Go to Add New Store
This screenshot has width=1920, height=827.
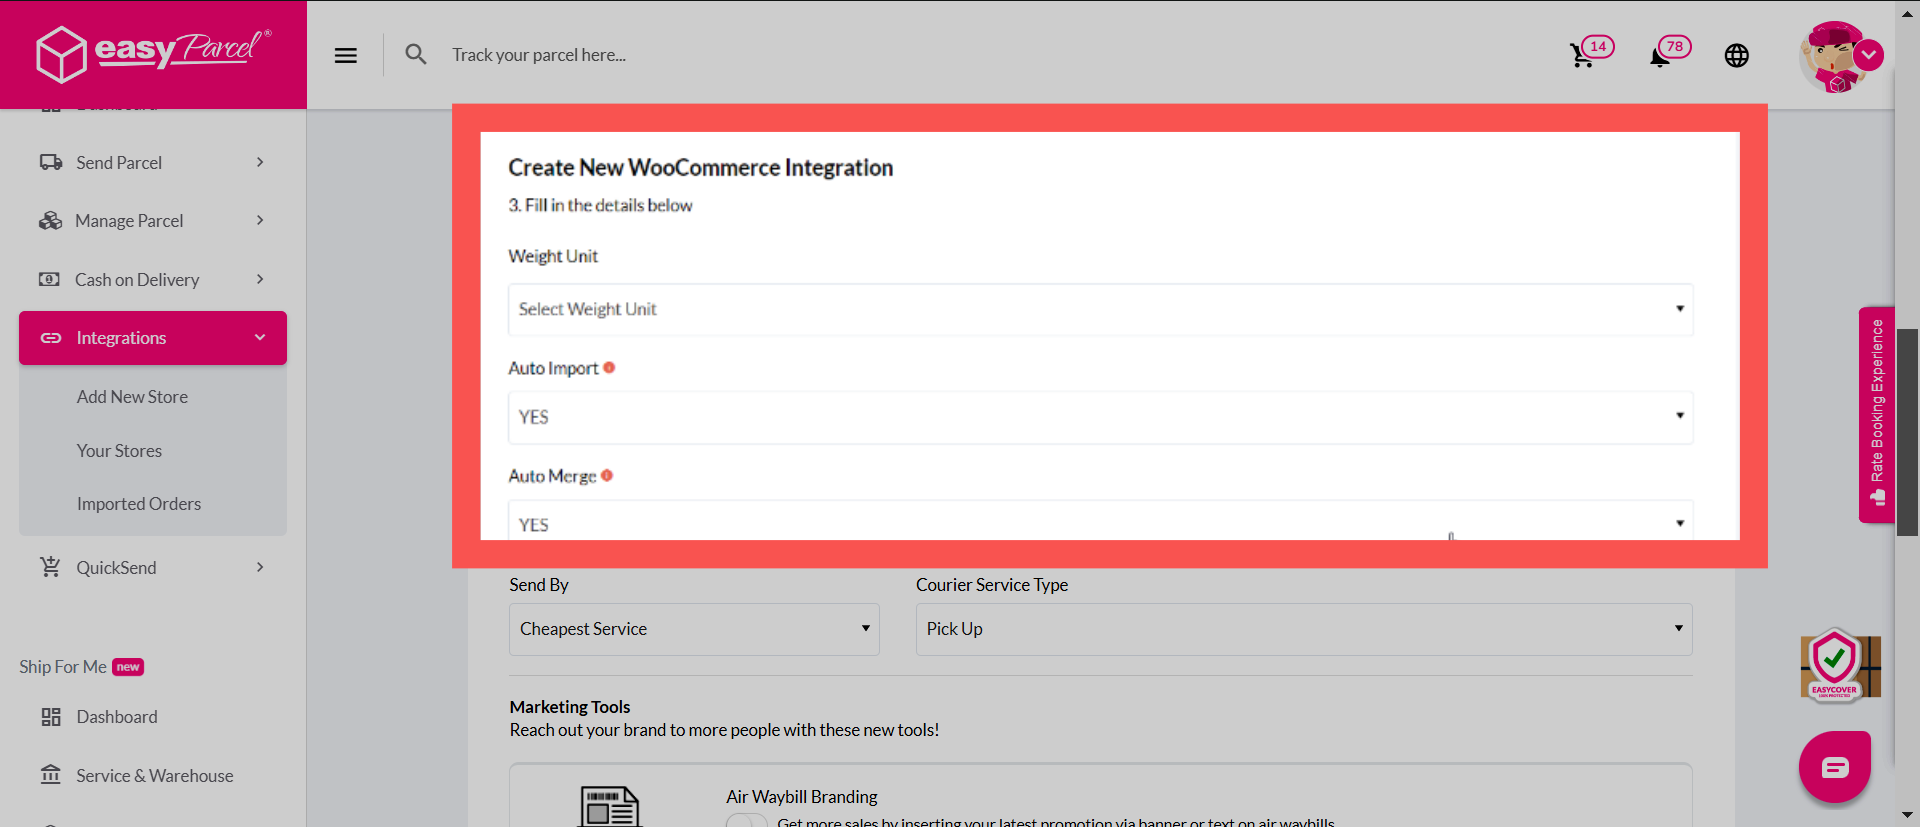tap(132, 397)
